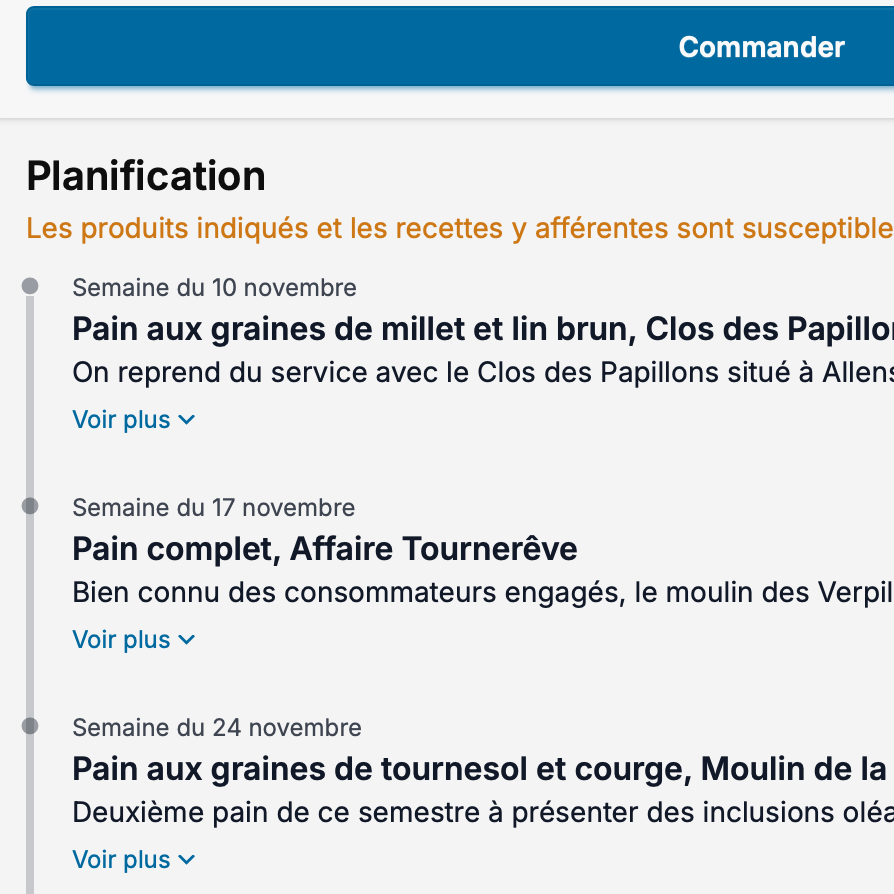Select the Pain complet, Affaire Tournerêve title
Image resolution: width=894 pixels, height=894 pixels.
point(325,549)
